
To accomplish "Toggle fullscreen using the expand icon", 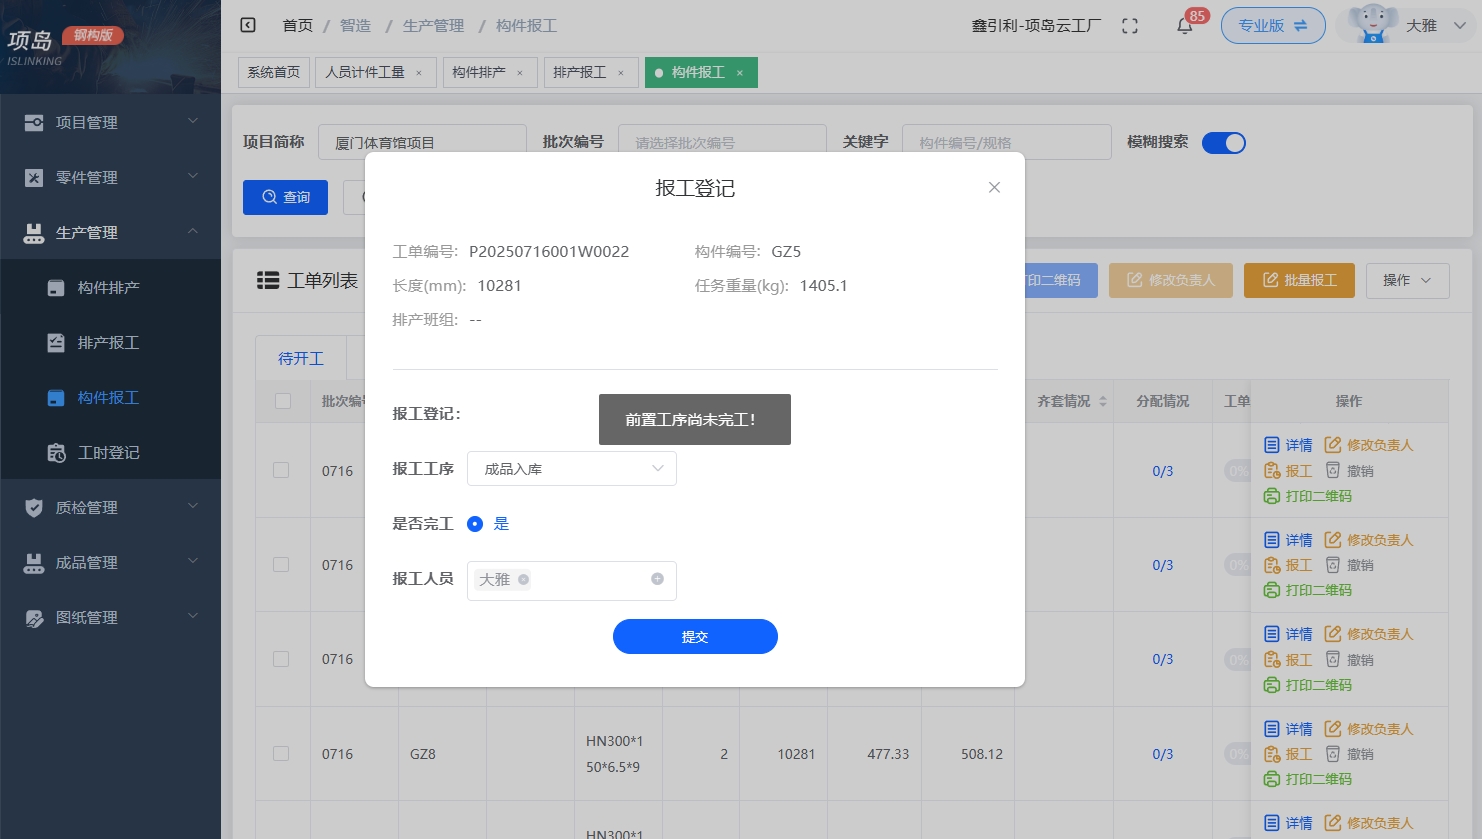I will tap(1130, 25).
